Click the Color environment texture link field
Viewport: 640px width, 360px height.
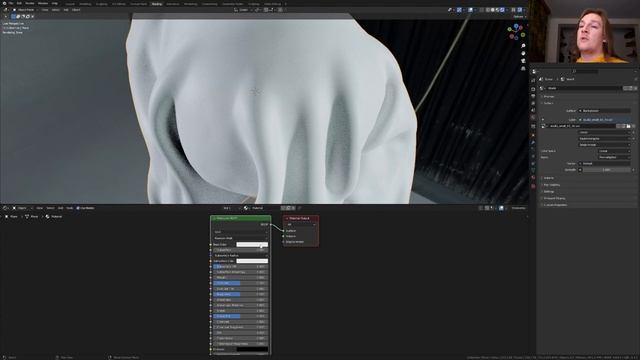603,120
